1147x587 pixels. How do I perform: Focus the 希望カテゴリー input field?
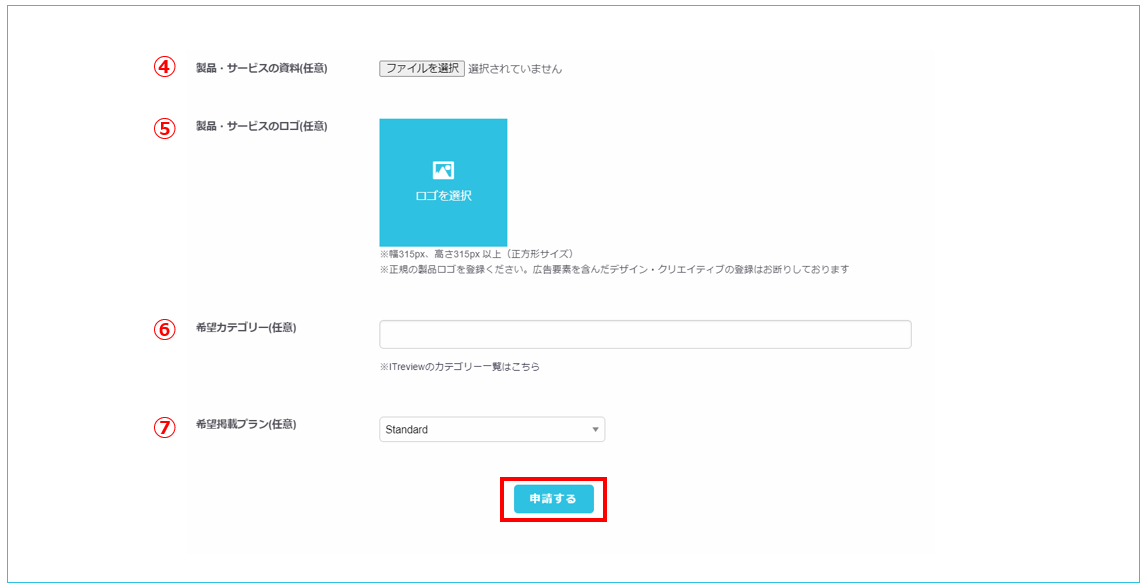[x=645, y=333]
